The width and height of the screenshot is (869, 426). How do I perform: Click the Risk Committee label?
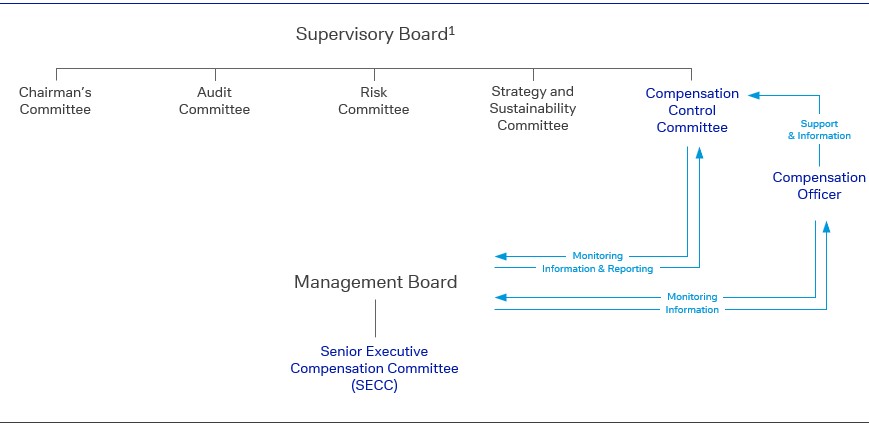click(373, 101)
